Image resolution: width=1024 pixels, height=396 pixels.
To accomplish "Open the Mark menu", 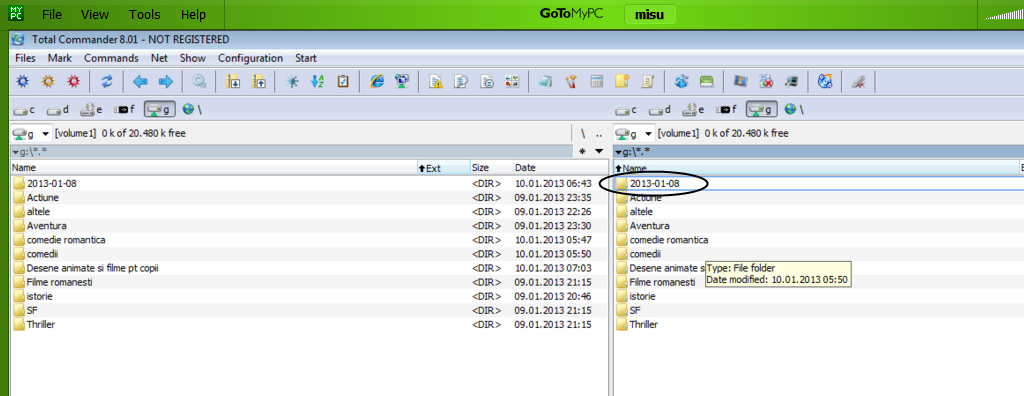I will [59, 58].
